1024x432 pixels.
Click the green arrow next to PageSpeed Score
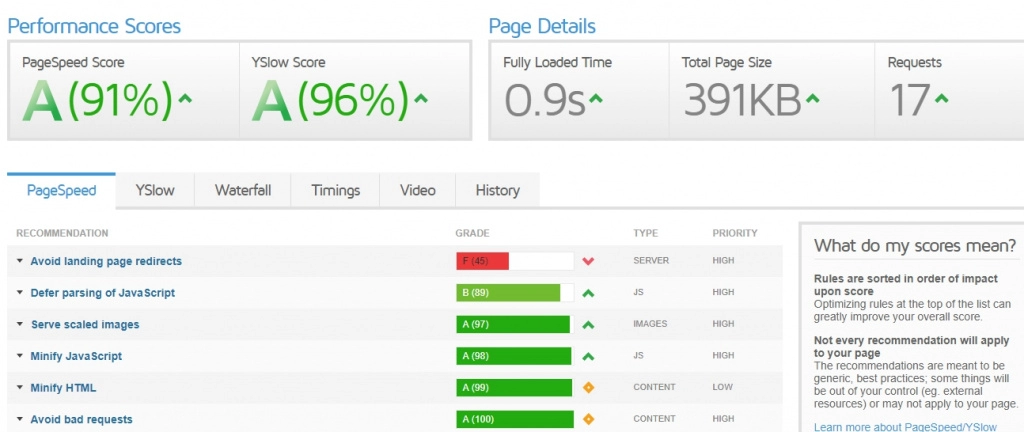[186, 99]
